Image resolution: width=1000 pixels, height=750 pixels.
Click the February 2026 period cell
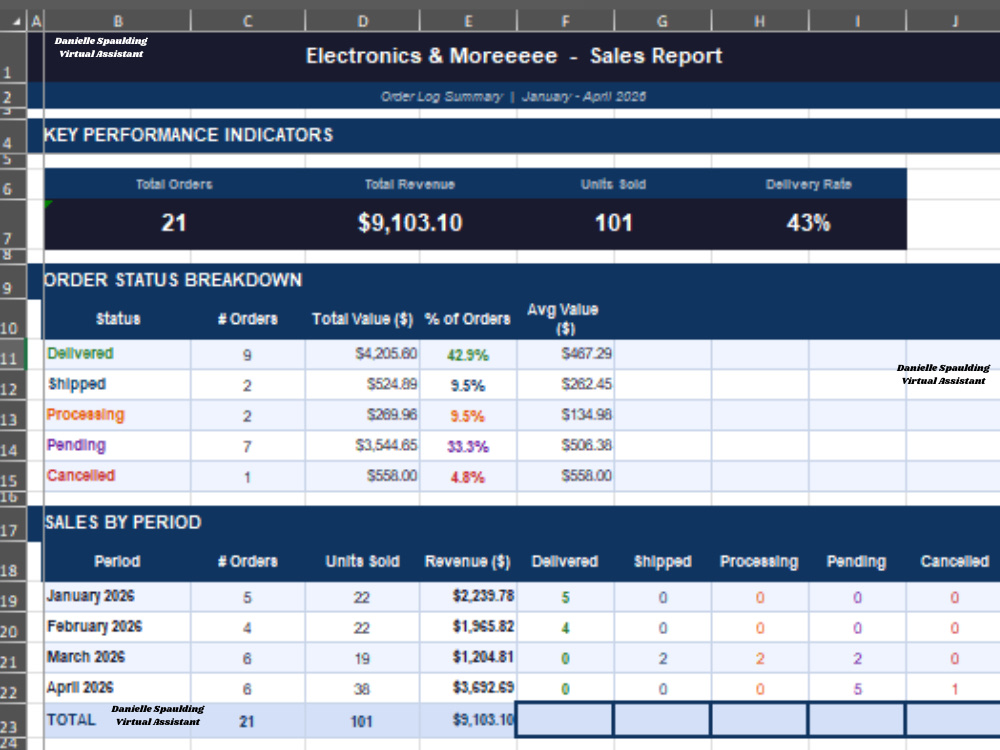[117, 628]
